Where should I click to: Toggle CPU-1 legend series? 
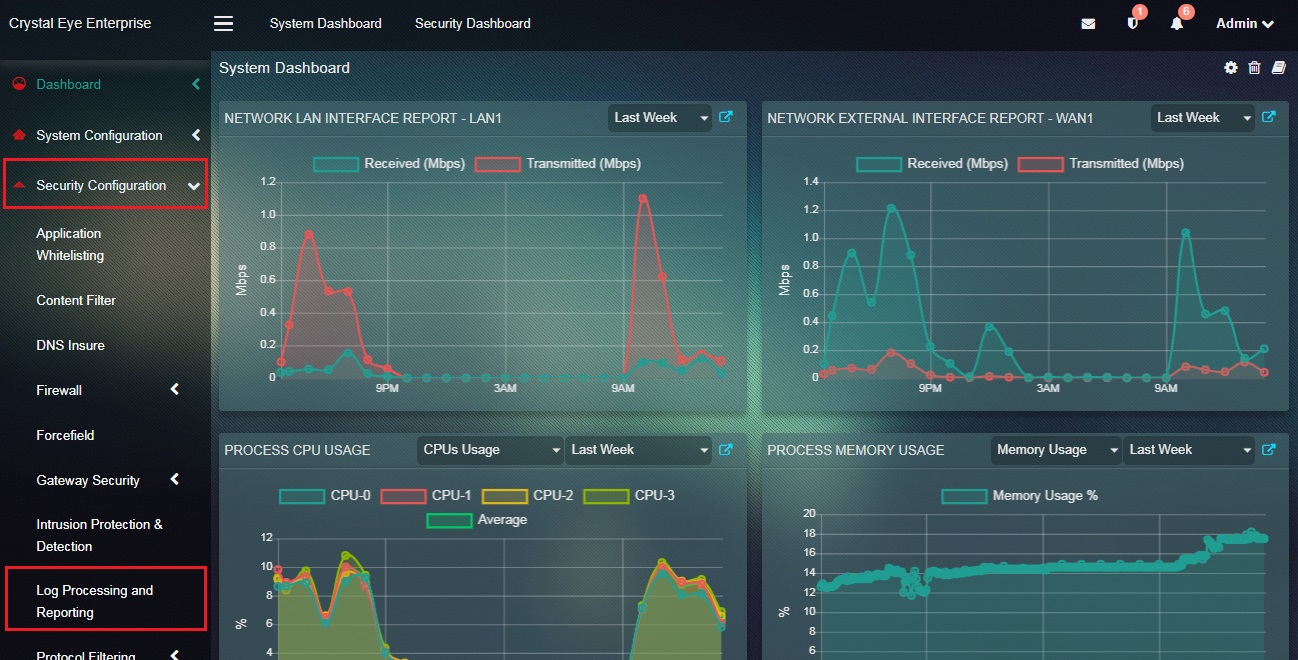426,496
